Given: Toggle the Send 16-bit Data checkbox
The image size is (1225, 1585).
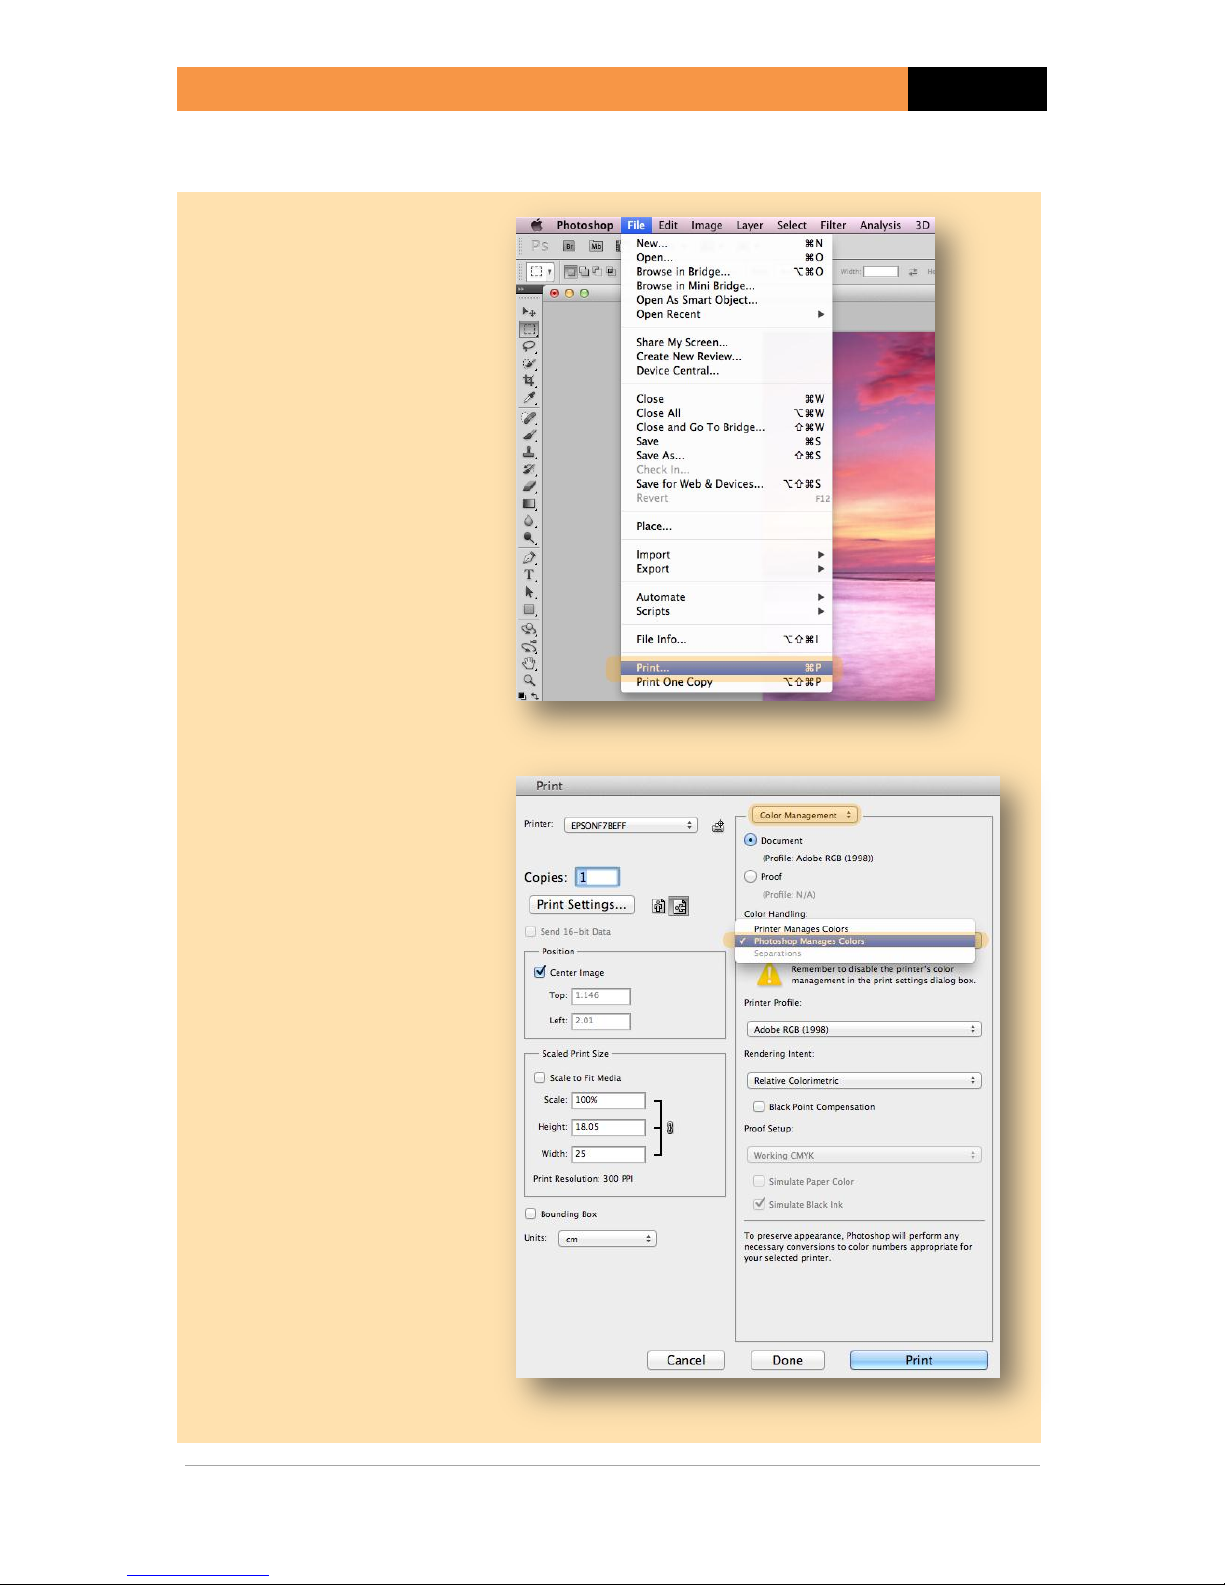Looking at the screenshot, I should [531, 931].
